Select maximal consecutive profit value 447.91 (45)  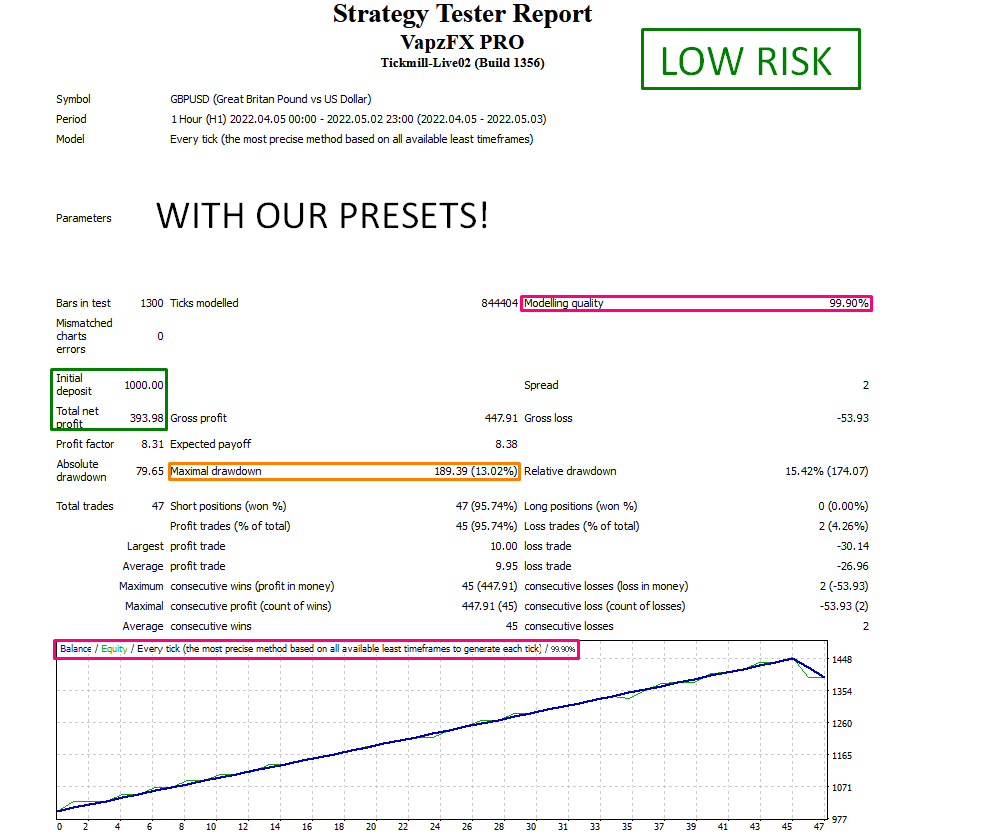[489, 607]
